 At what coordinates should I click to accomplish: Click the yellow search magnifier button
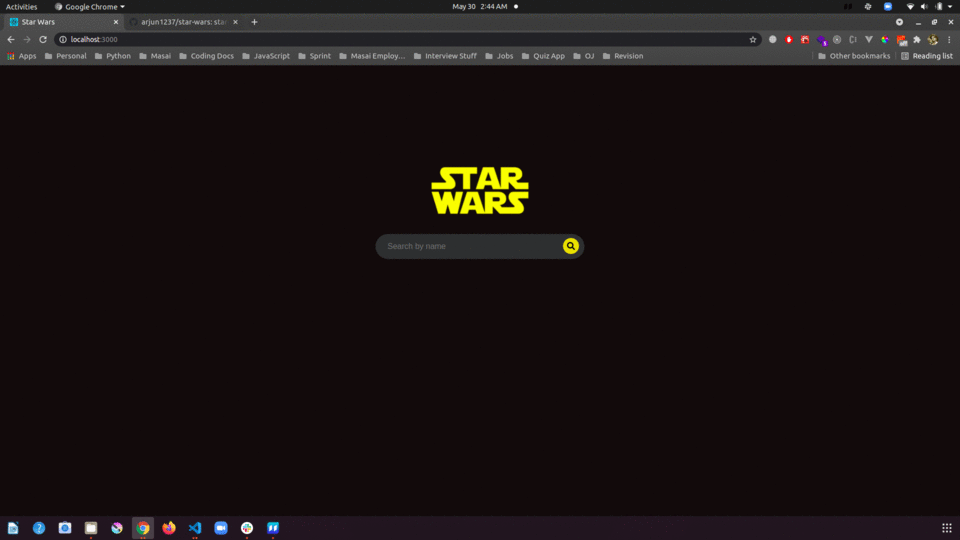click(x=571, y=246)
